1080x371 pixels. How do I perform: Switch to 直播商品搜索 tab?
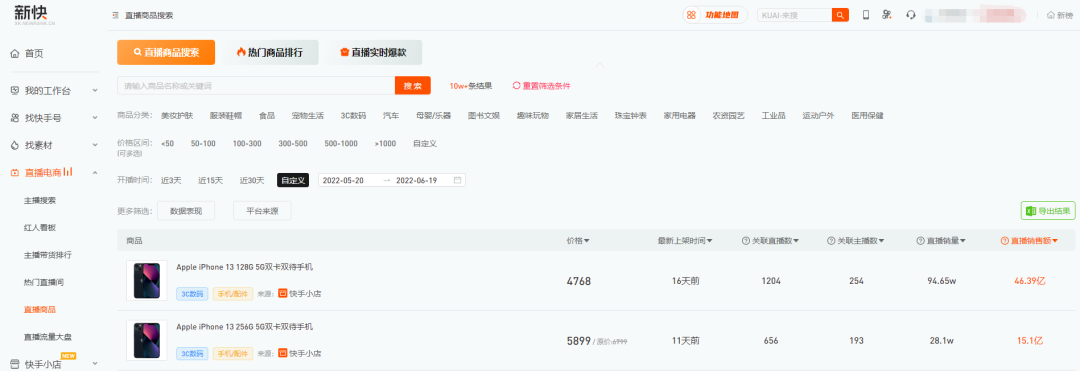pos(166,52)
